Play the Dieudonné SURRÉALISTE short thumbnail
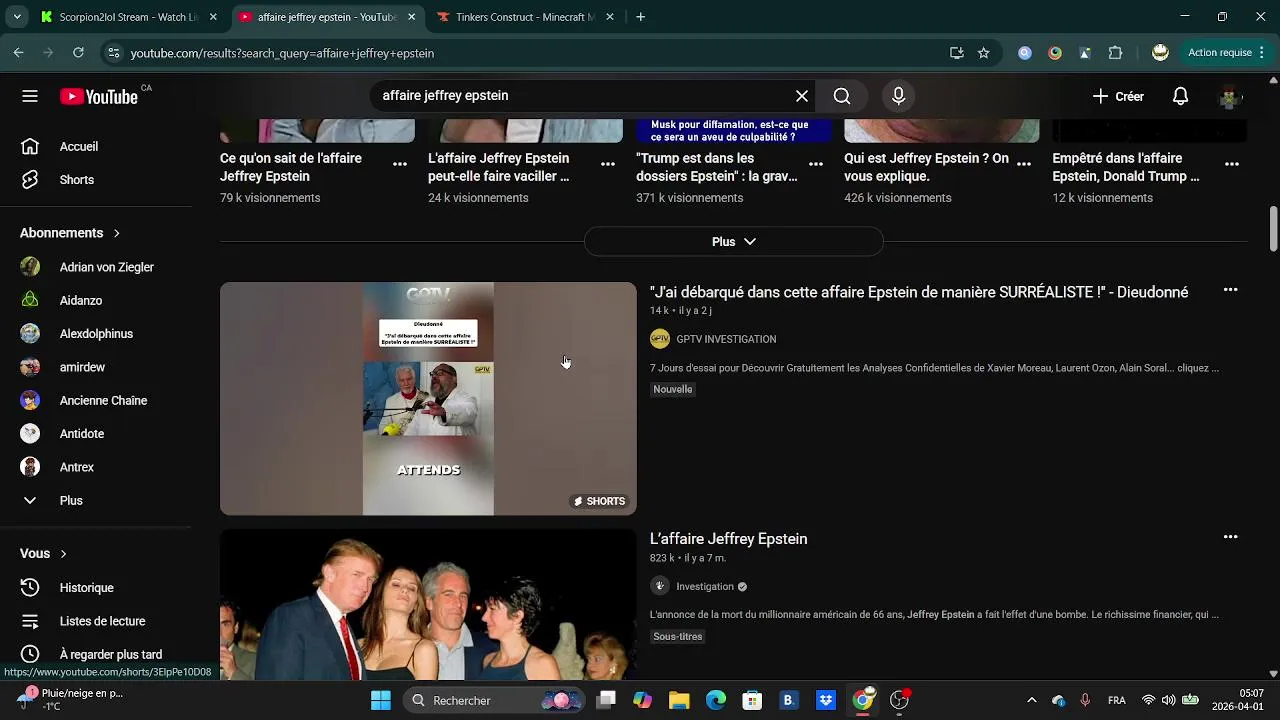The image size is (1280, 720). [x=428, y=398]
